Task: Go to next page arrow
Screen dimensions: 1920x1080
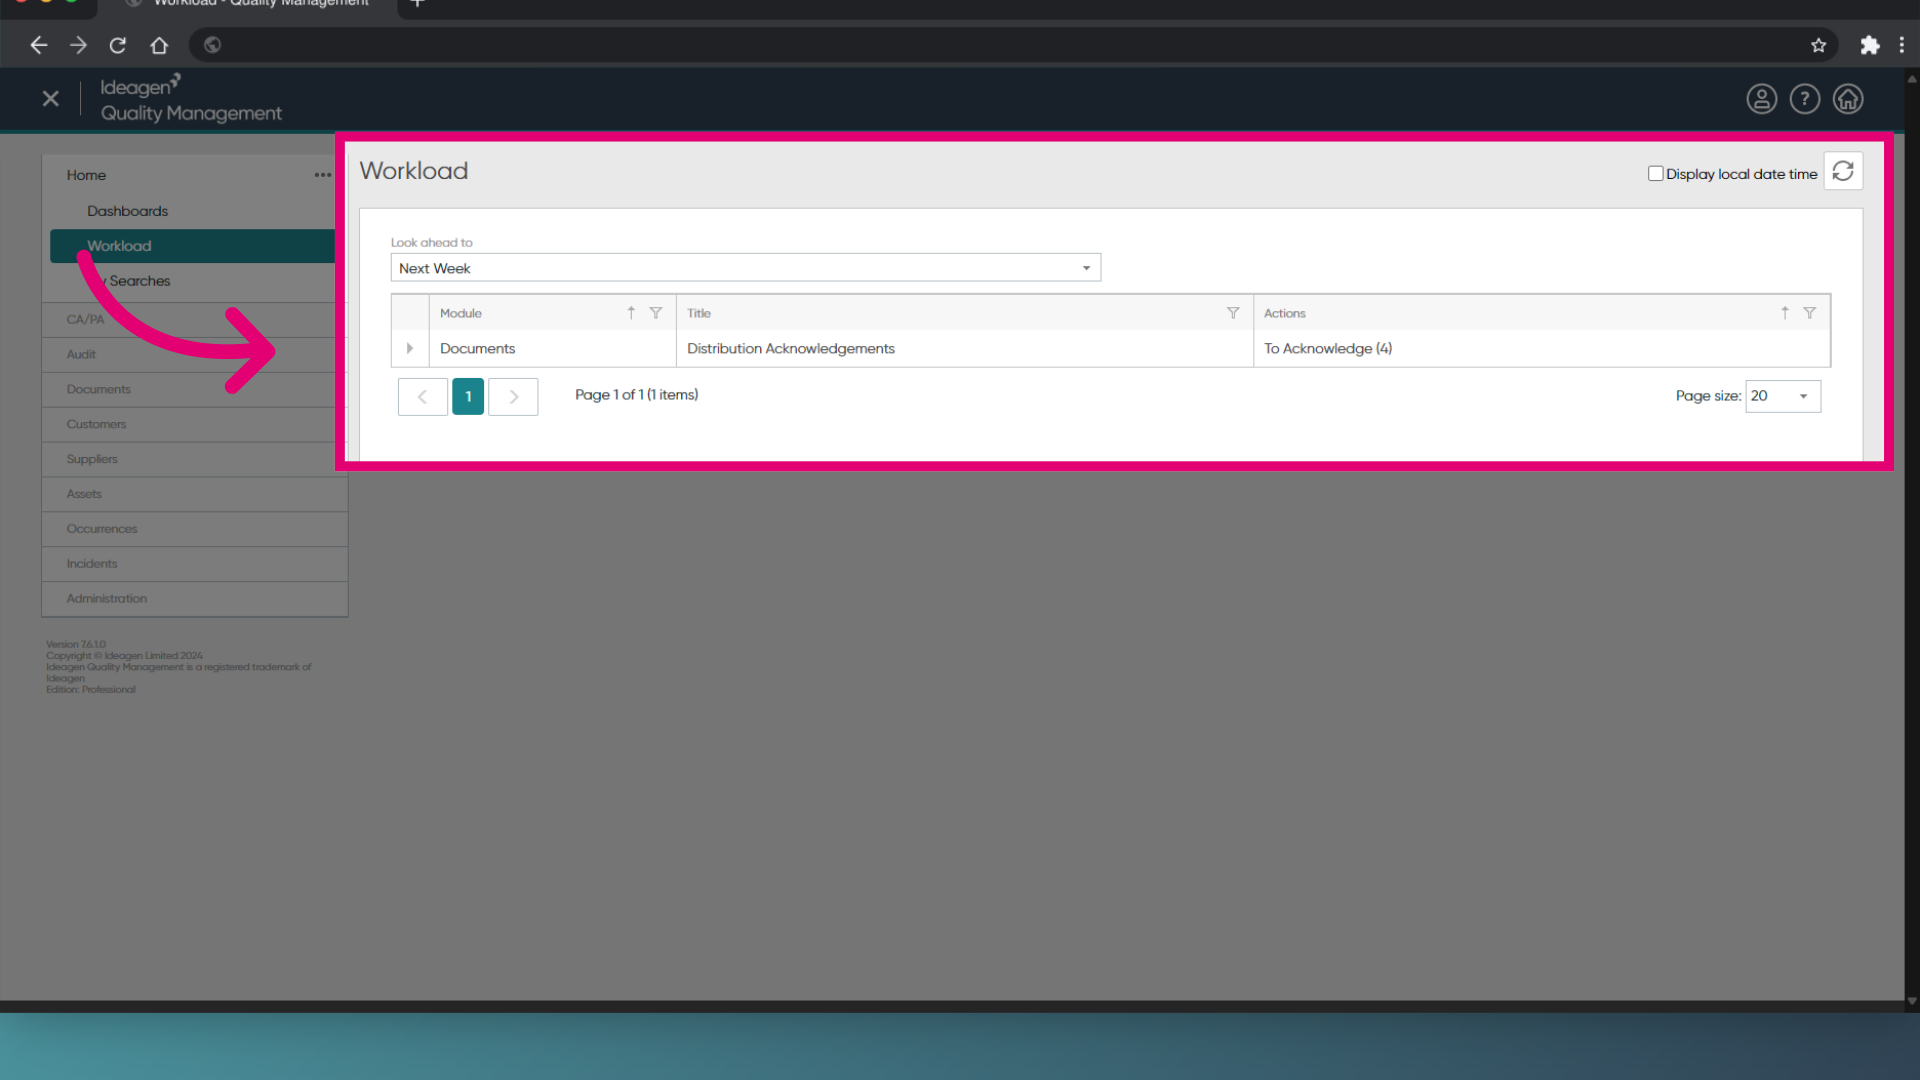Action: pyautogui.click(x=513, y=397)
